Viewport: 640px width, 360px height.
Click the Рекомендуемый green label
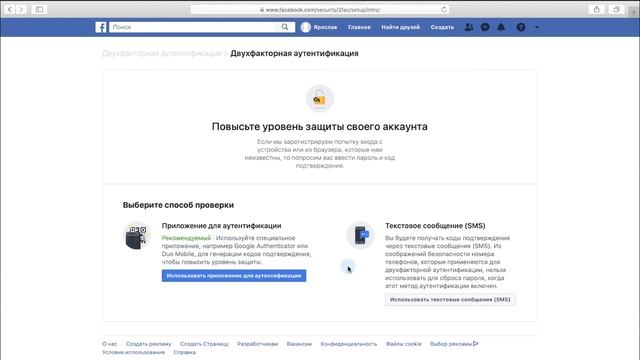pos(186,238)
